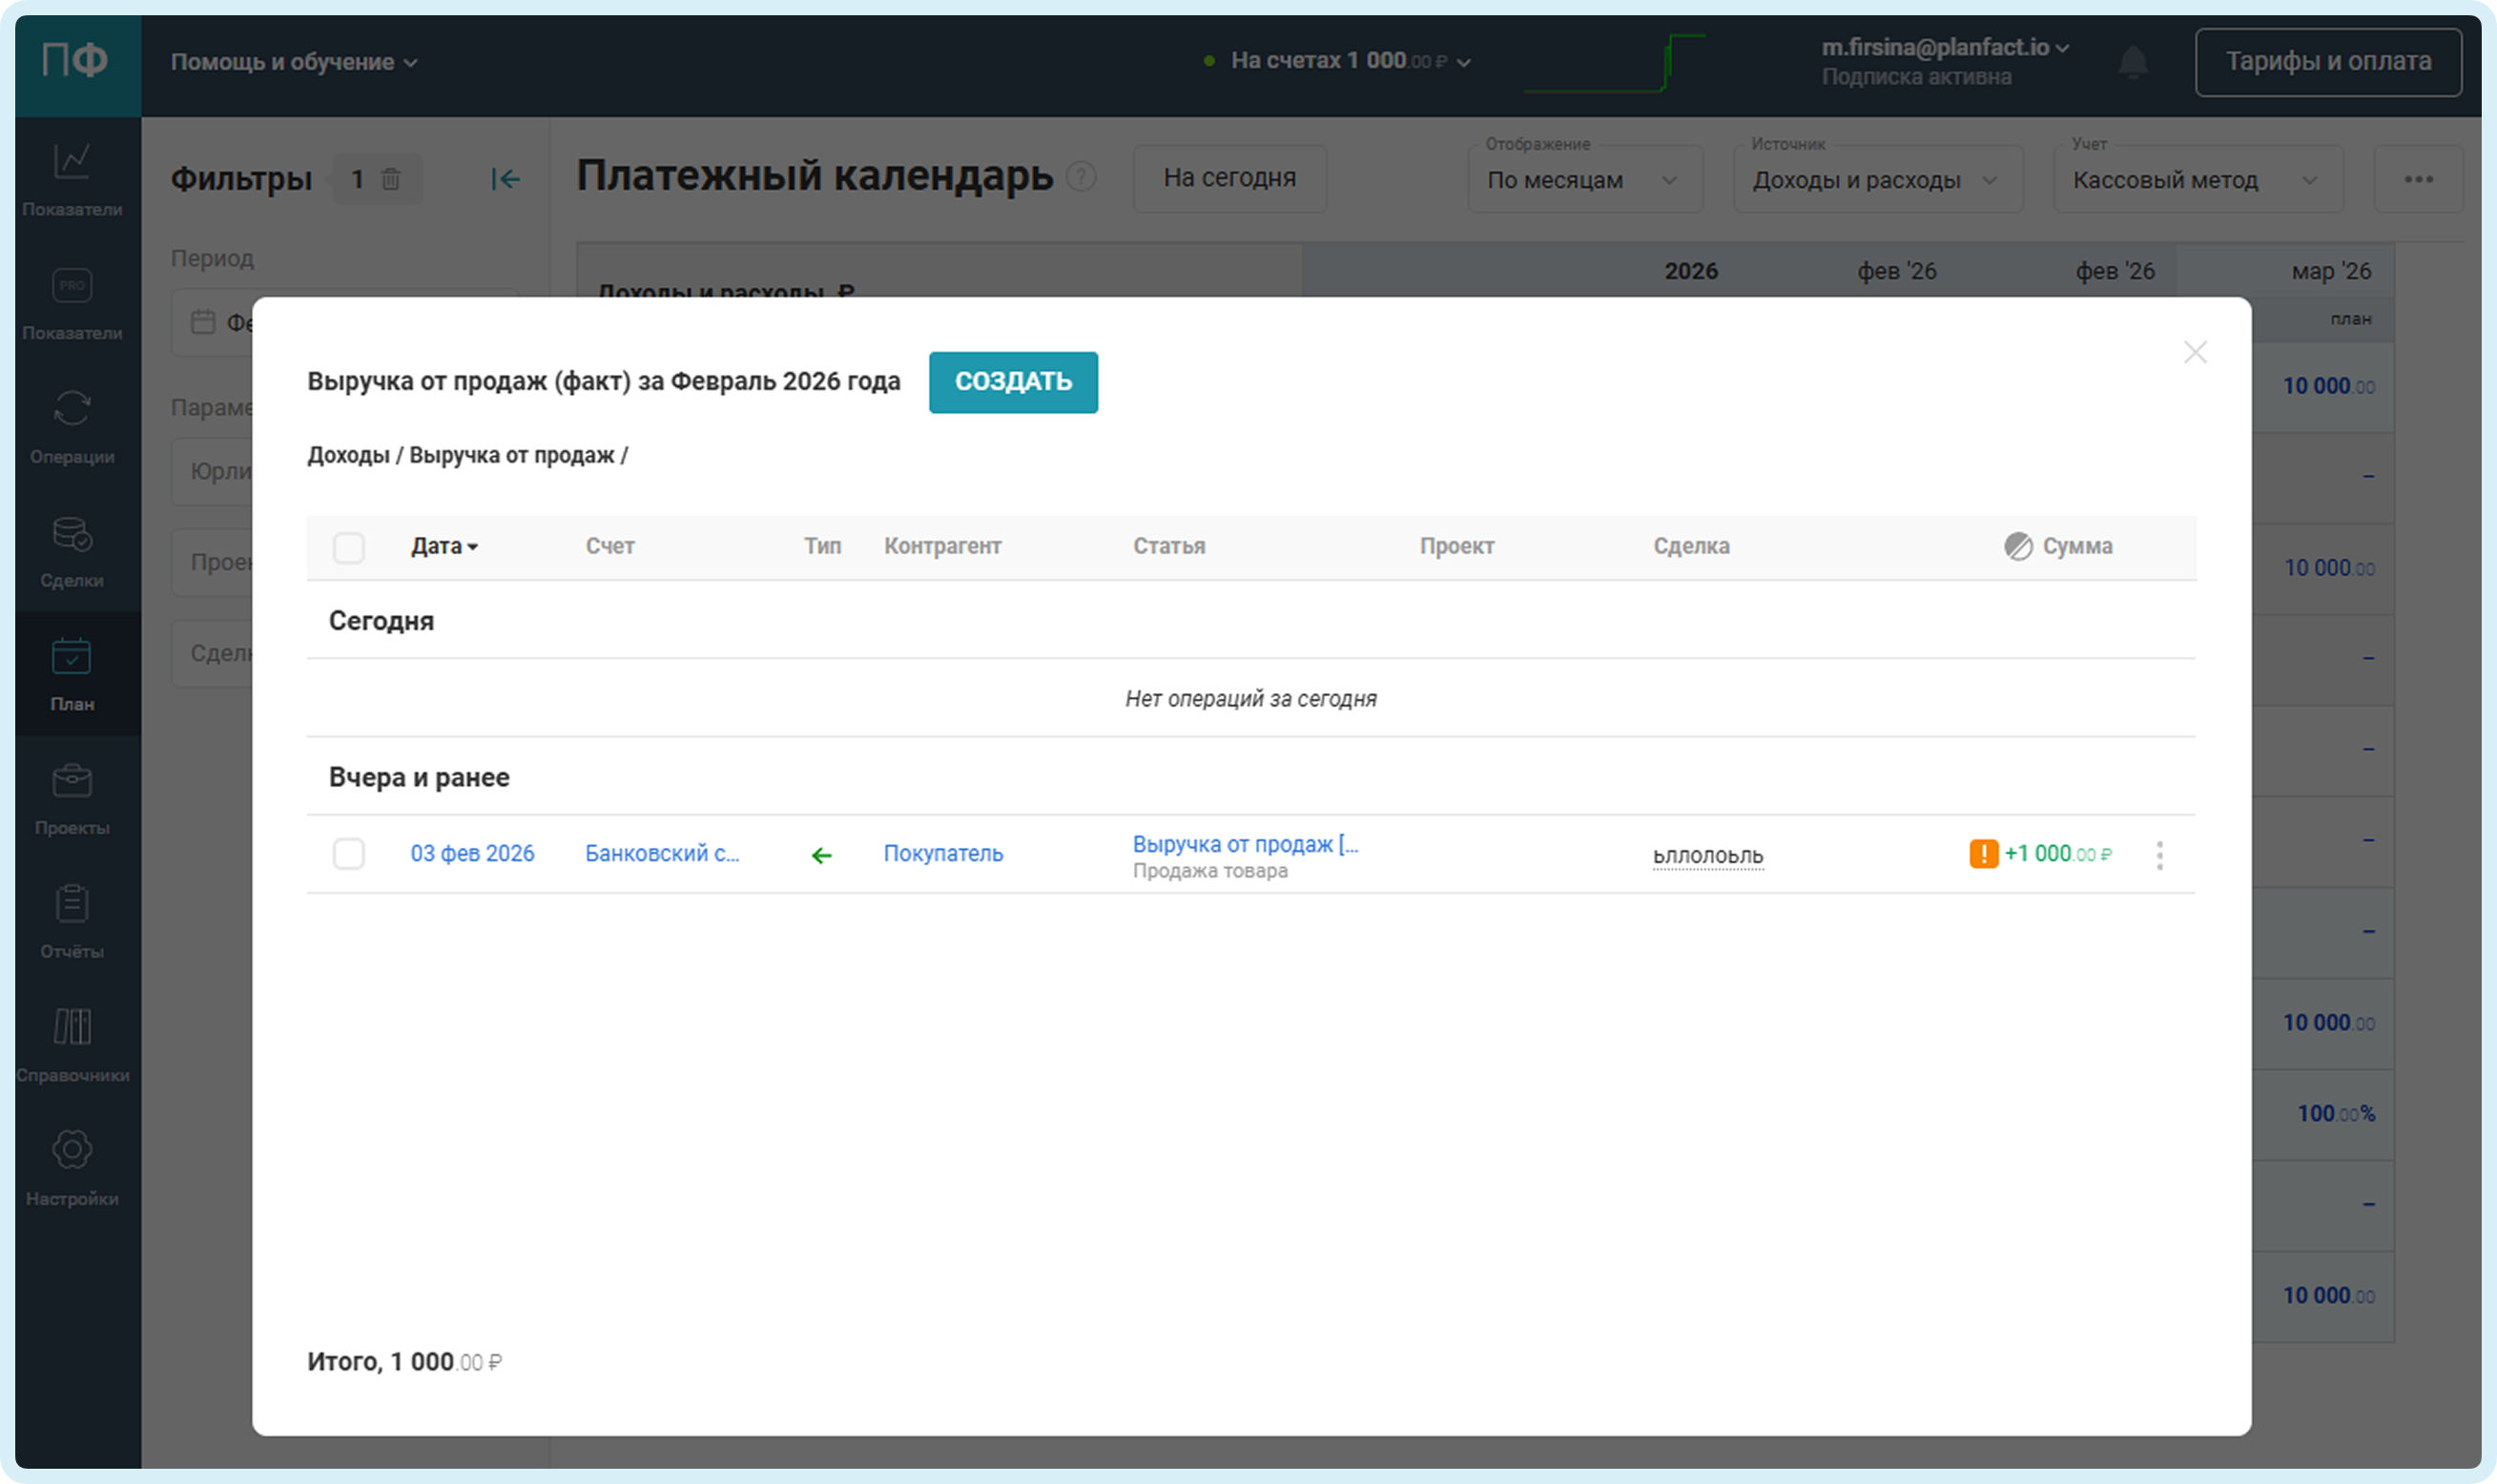Click orange warning icon beside +1 000 amount
Screen dimensions: 2497x1484
click(x=1983, y=854)
